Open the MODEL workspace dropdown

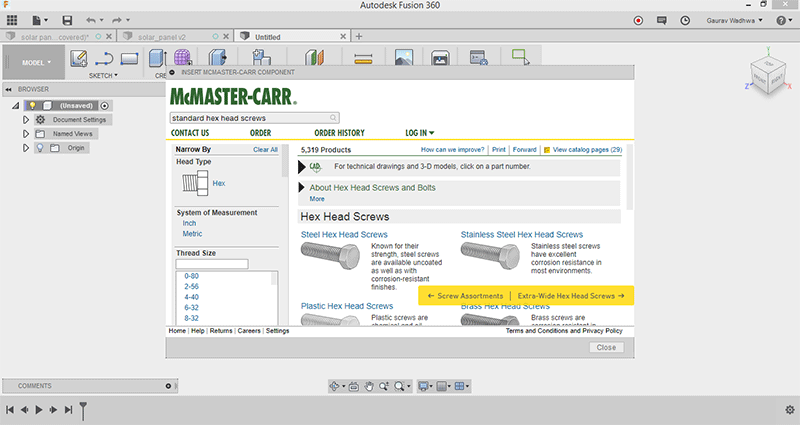35,63
